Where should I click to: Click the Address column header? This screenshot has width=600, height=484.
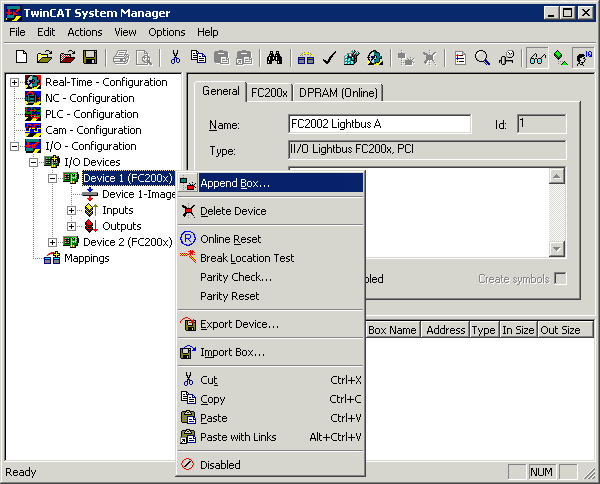445,330
